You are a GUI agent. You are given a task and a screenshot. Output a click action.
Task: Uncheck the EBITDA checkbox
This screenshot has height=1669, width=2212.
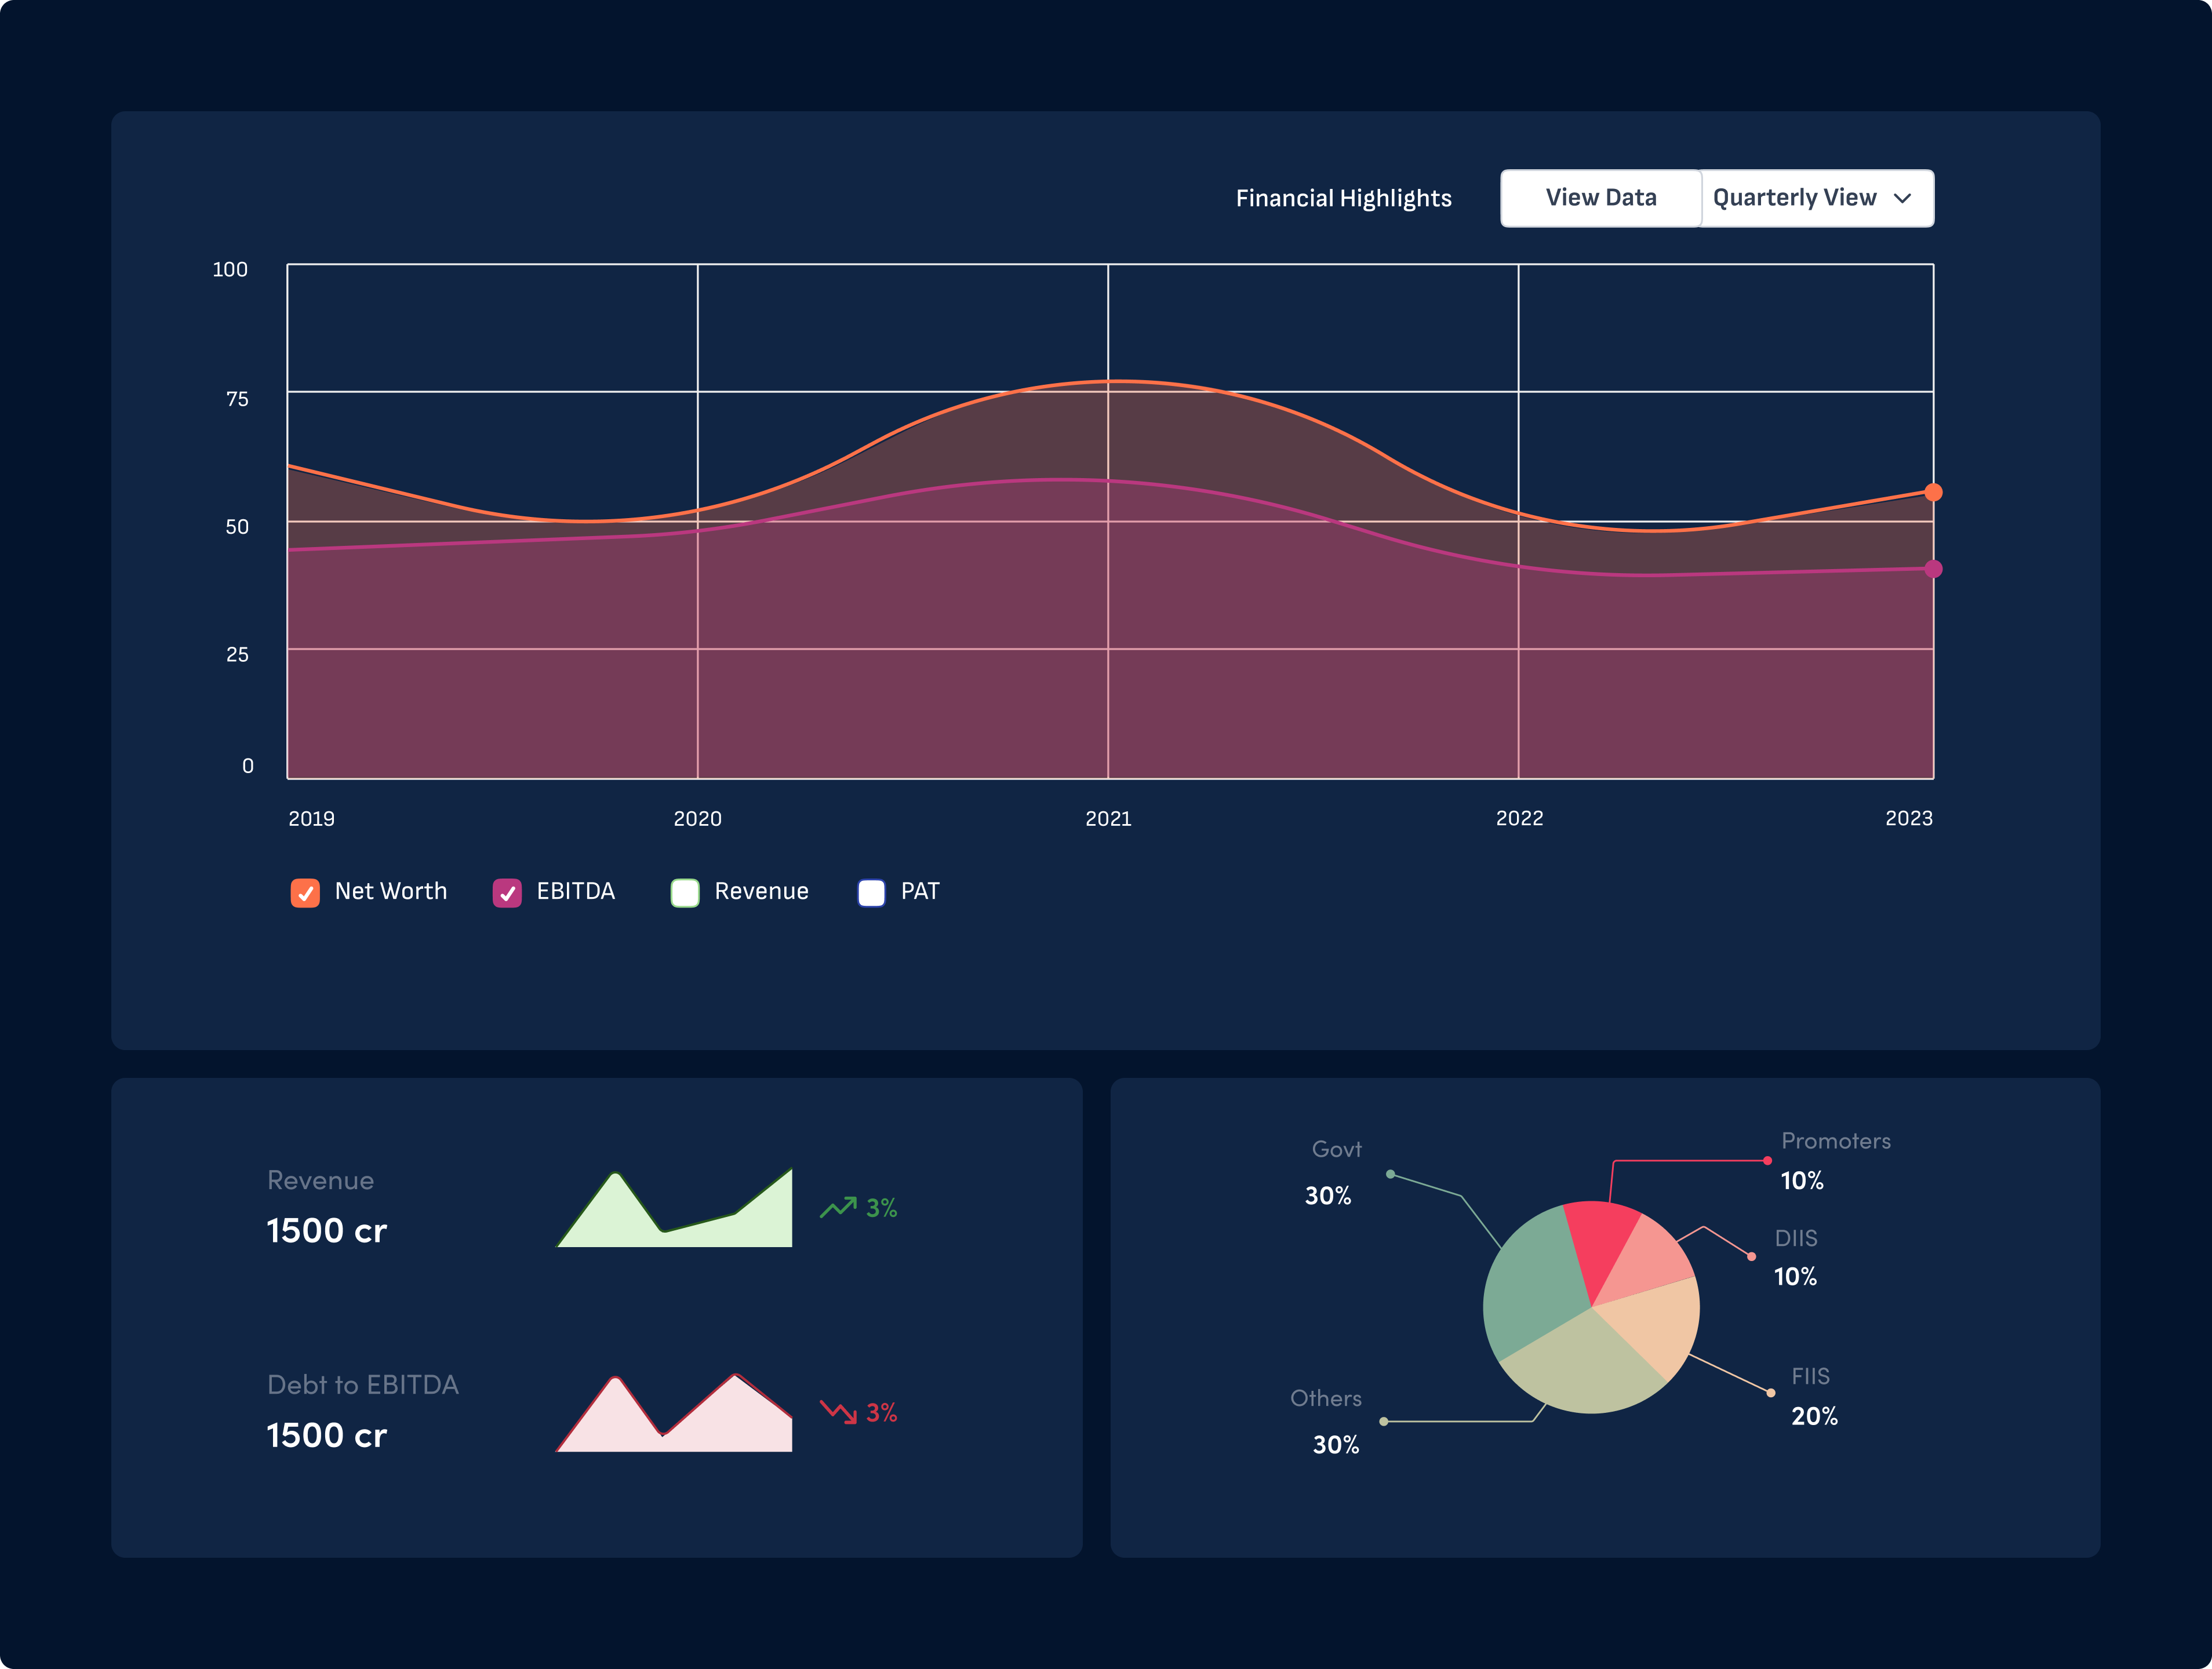click(507, 892)
